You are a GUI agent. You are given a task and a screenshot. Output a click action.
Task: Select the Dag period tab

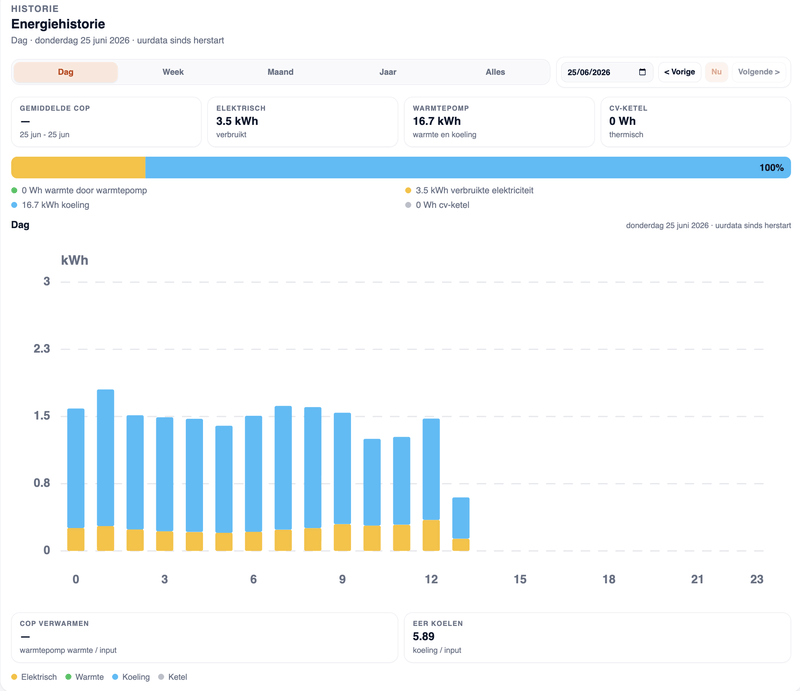(x=65, y=72)
